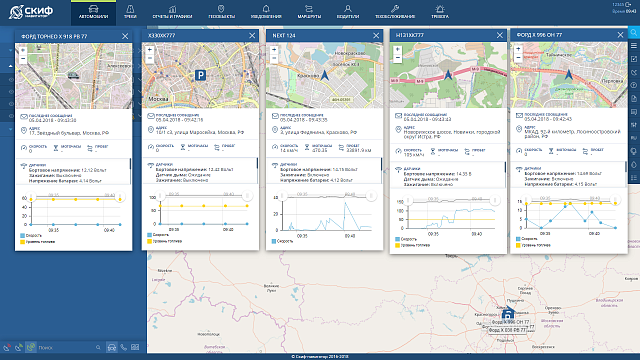Click right range handle on Н121ХК777 chart
This screenshot has width=640, height=360.
pyautogui.click(x=495, y=200)
